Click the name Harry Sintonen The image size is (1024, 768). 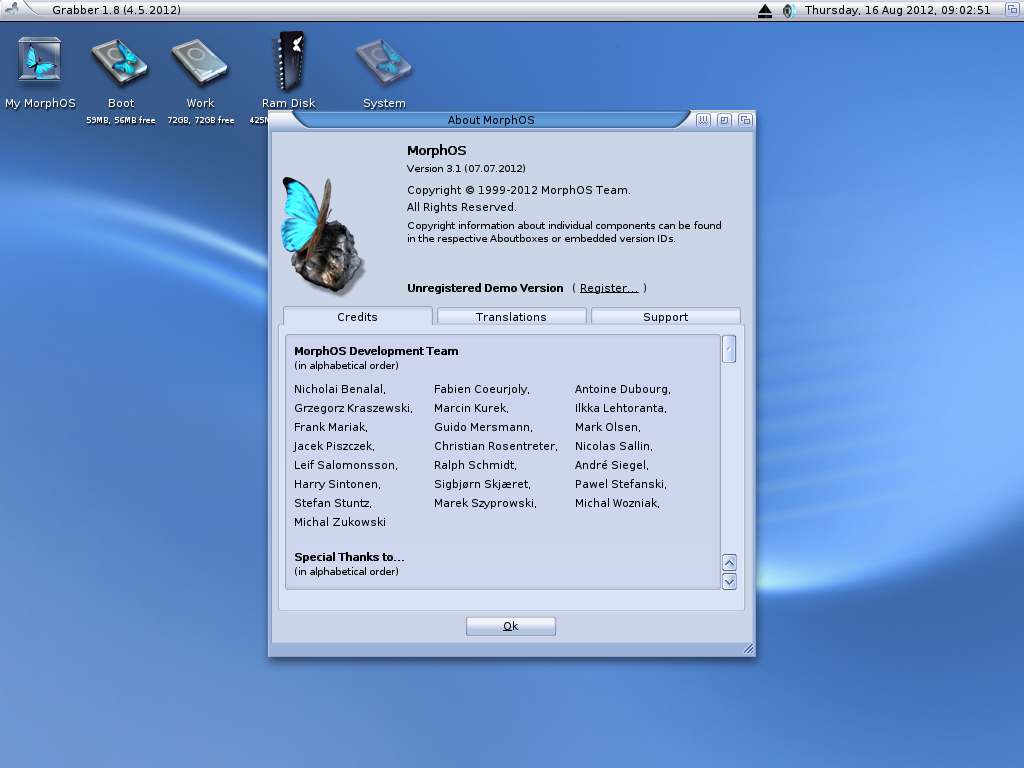coord(337,484)
